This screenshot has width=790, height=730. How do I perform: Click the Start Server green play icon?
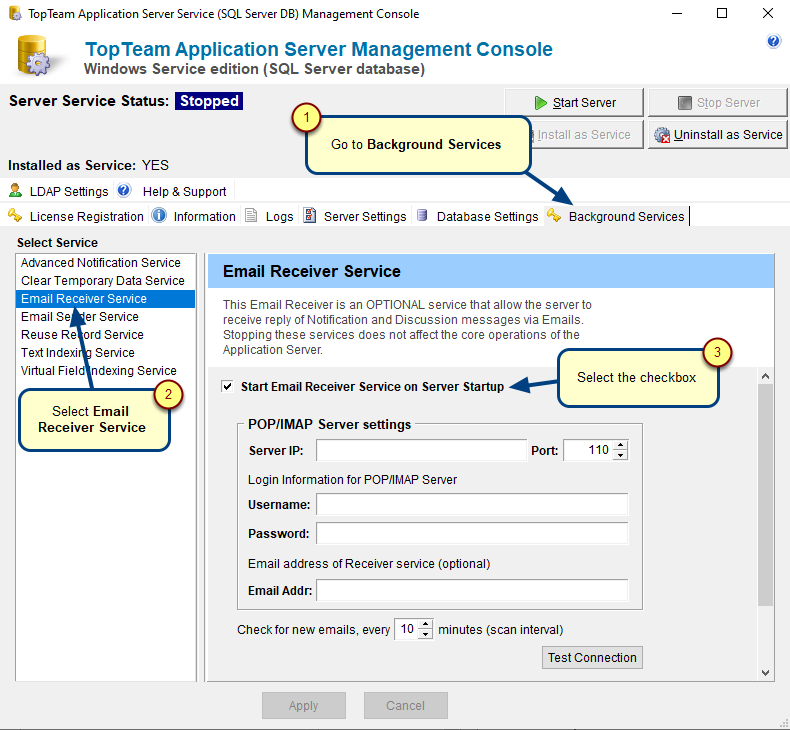coord(541,103)
